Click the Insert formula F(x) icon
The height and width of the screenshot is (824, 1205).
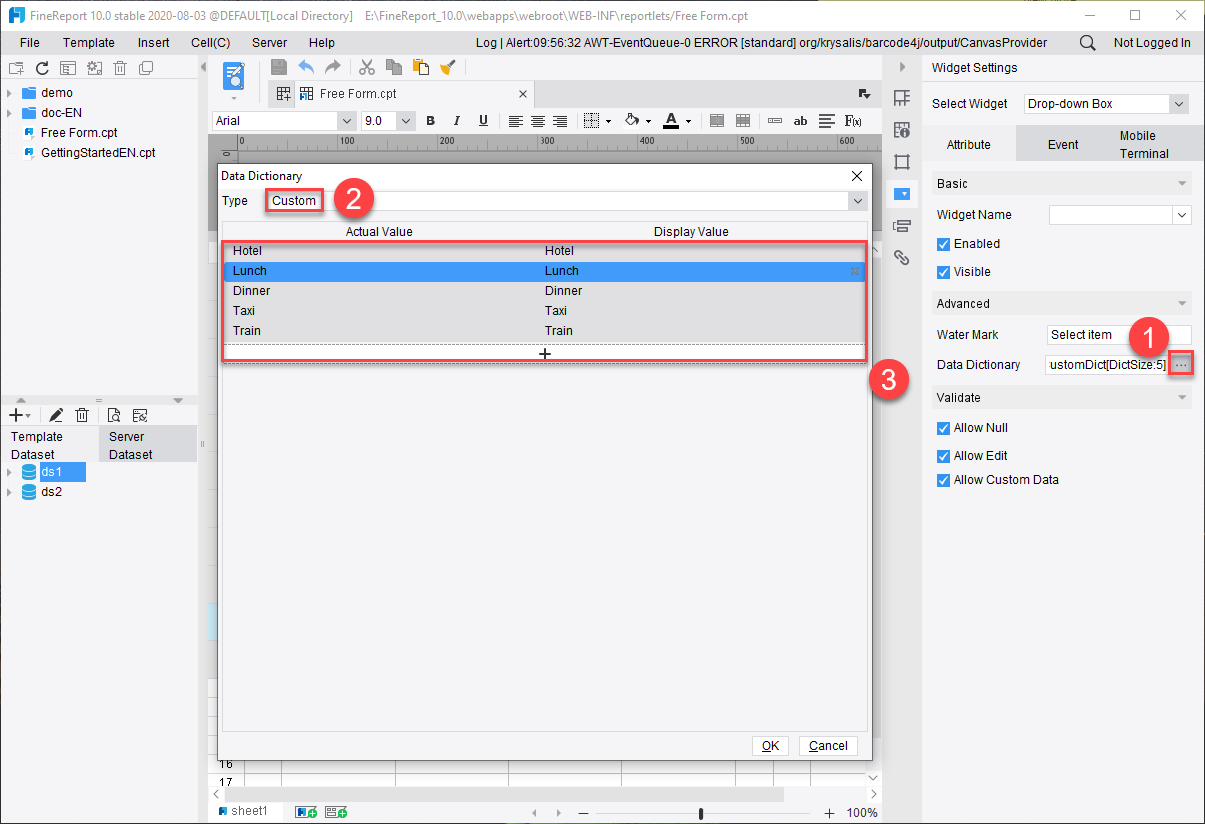click(854, 121)
